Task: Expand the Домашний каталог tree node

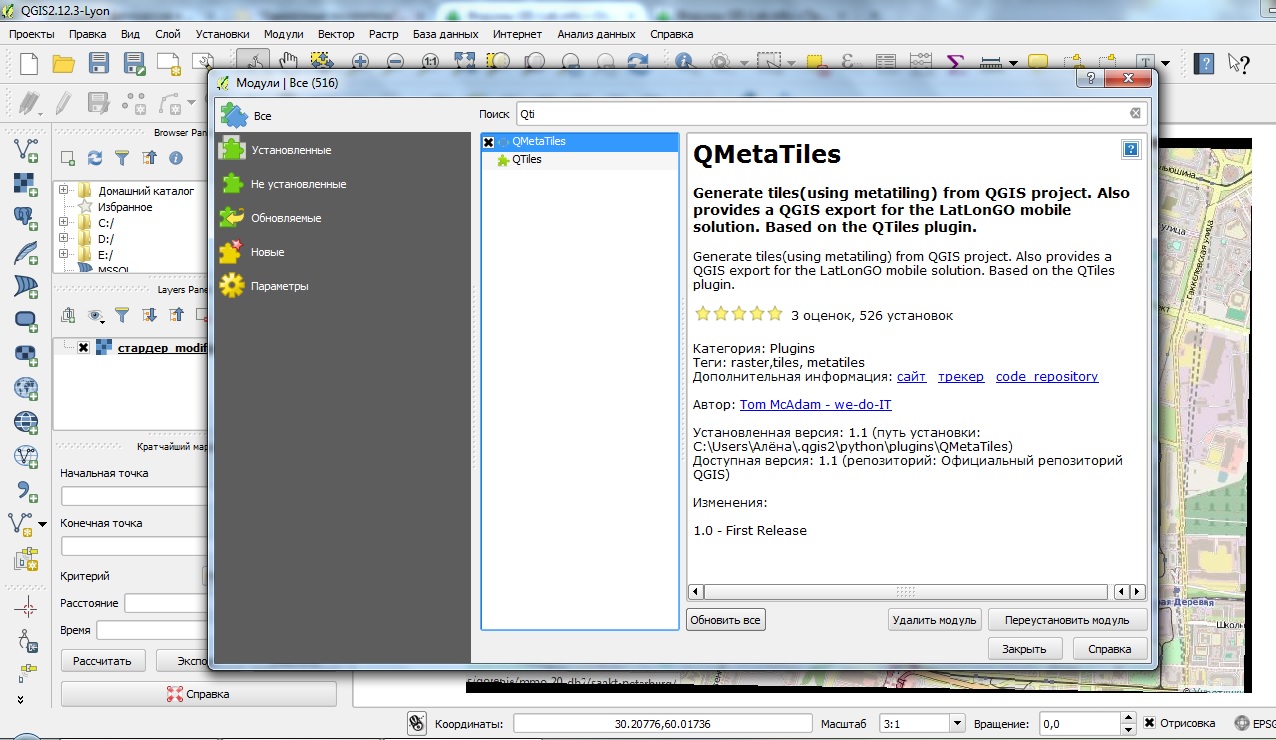Action: (x=63, y=190)
